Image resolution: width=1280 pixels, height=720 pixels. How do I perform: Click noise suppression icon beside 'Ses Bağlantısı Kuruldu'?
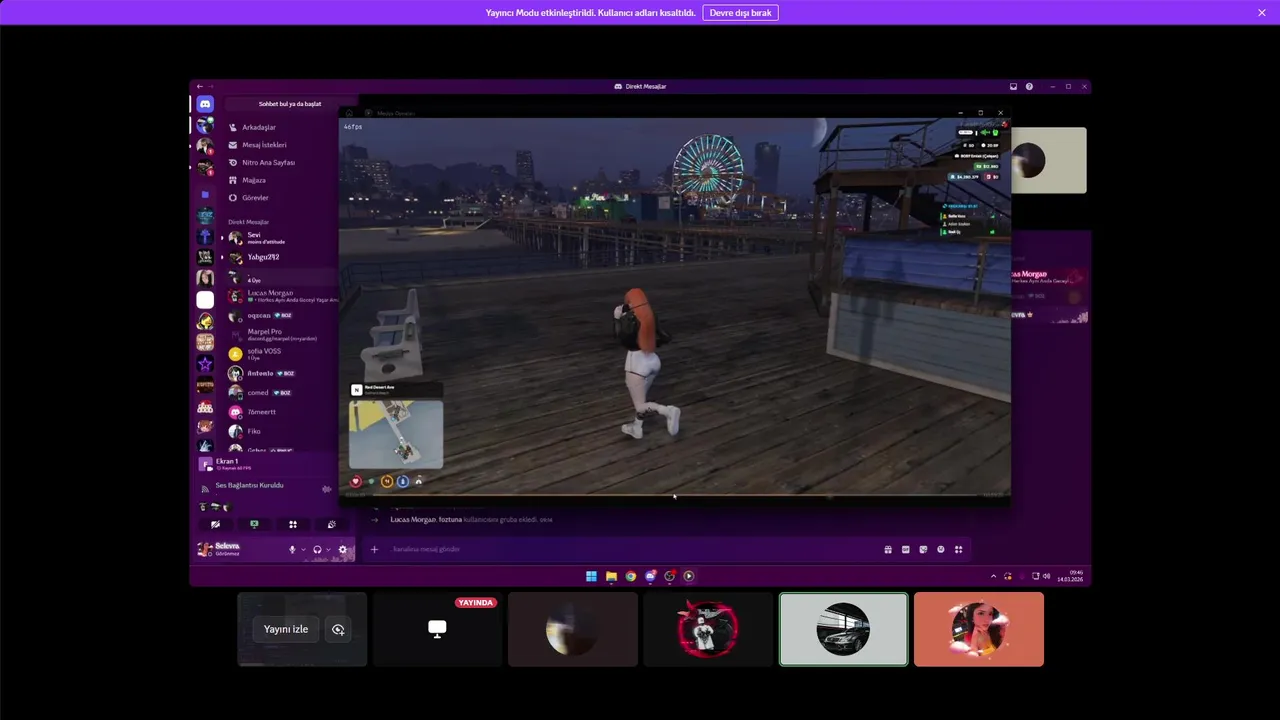coord(326,489)
